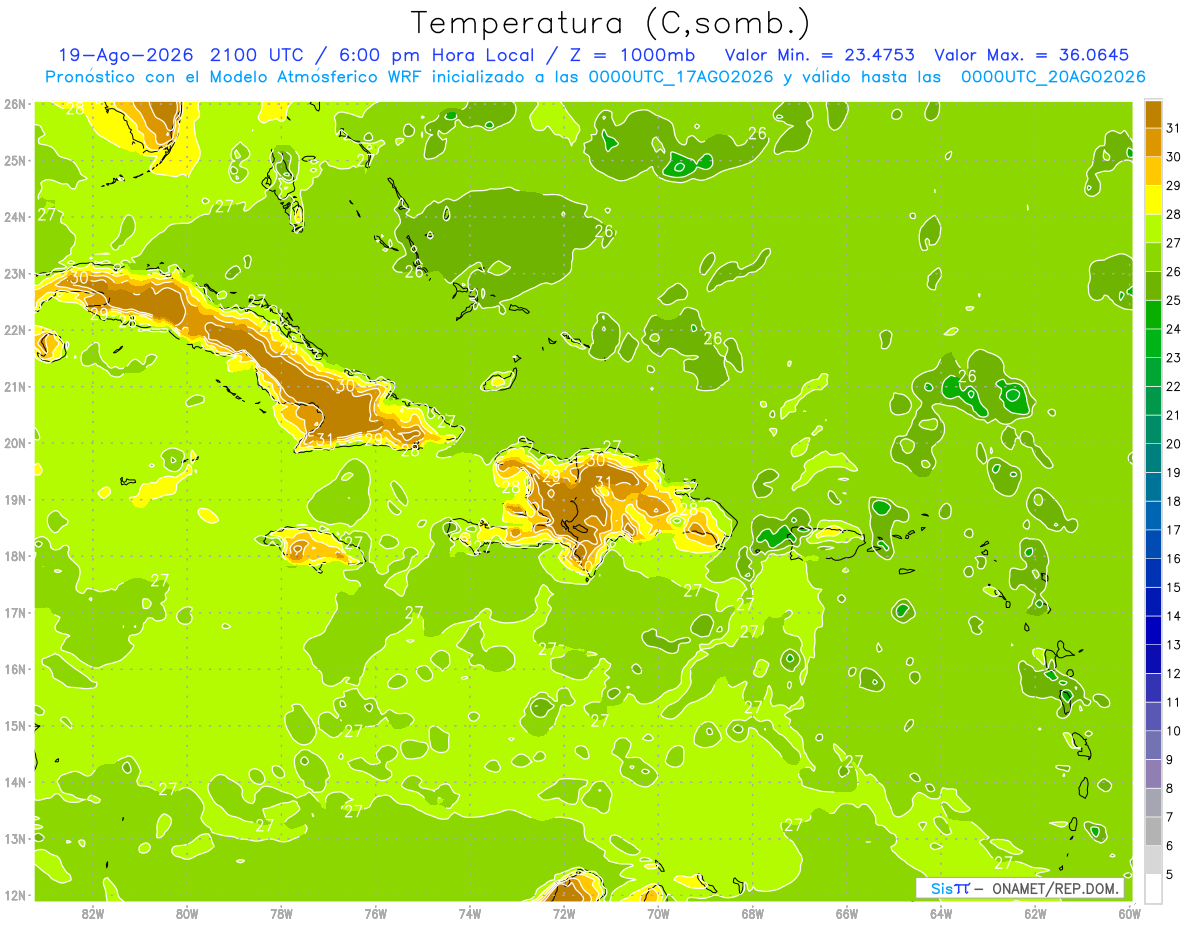Click the "82W" longitude axis label
The image size is (1200, 927).
point(92,913)
